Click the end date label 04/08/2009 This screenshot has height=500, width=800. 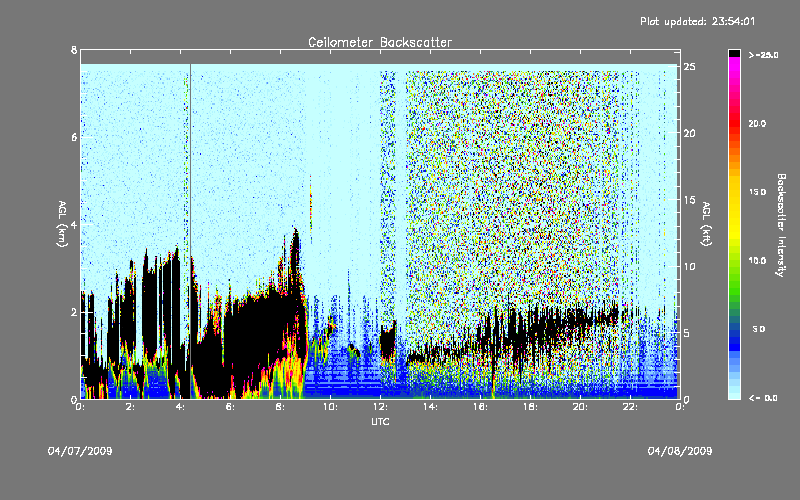[x=680, y=451]
